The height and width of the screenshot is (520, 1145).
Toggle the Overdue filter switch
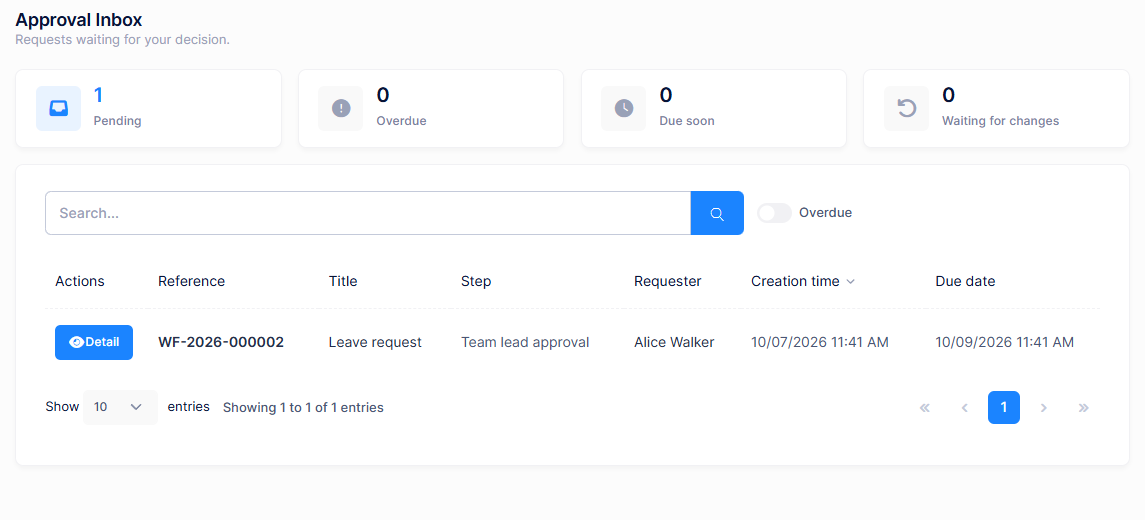coord(774,213)
